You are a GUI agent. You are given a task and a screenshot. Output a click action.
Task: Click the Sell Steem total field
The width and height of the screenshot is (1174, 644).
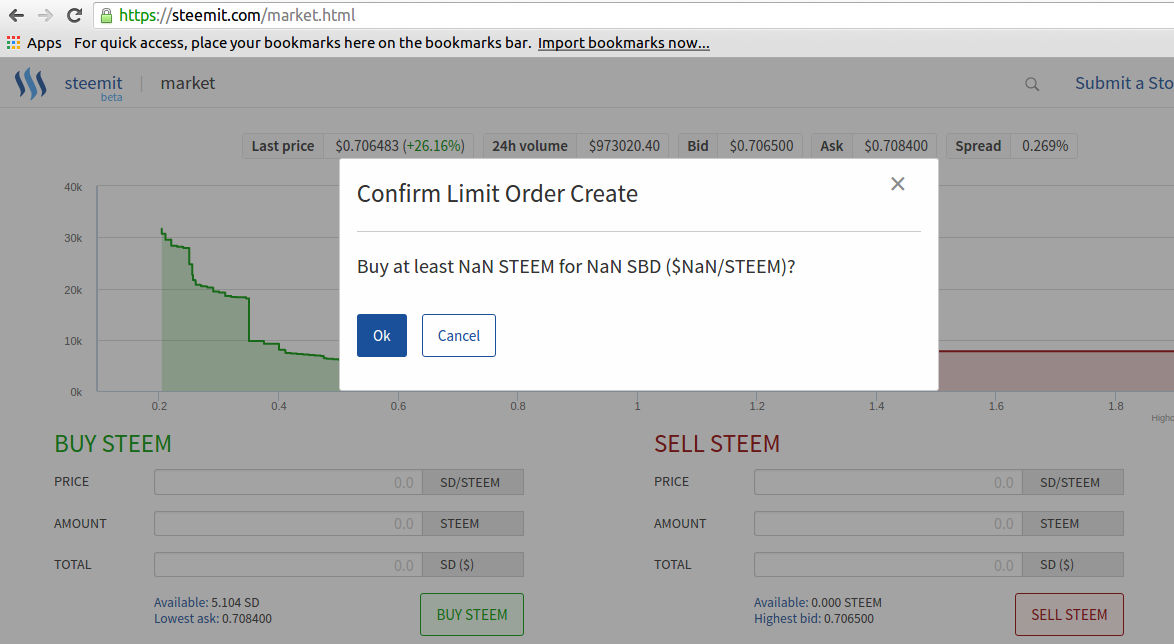[888, 565]
